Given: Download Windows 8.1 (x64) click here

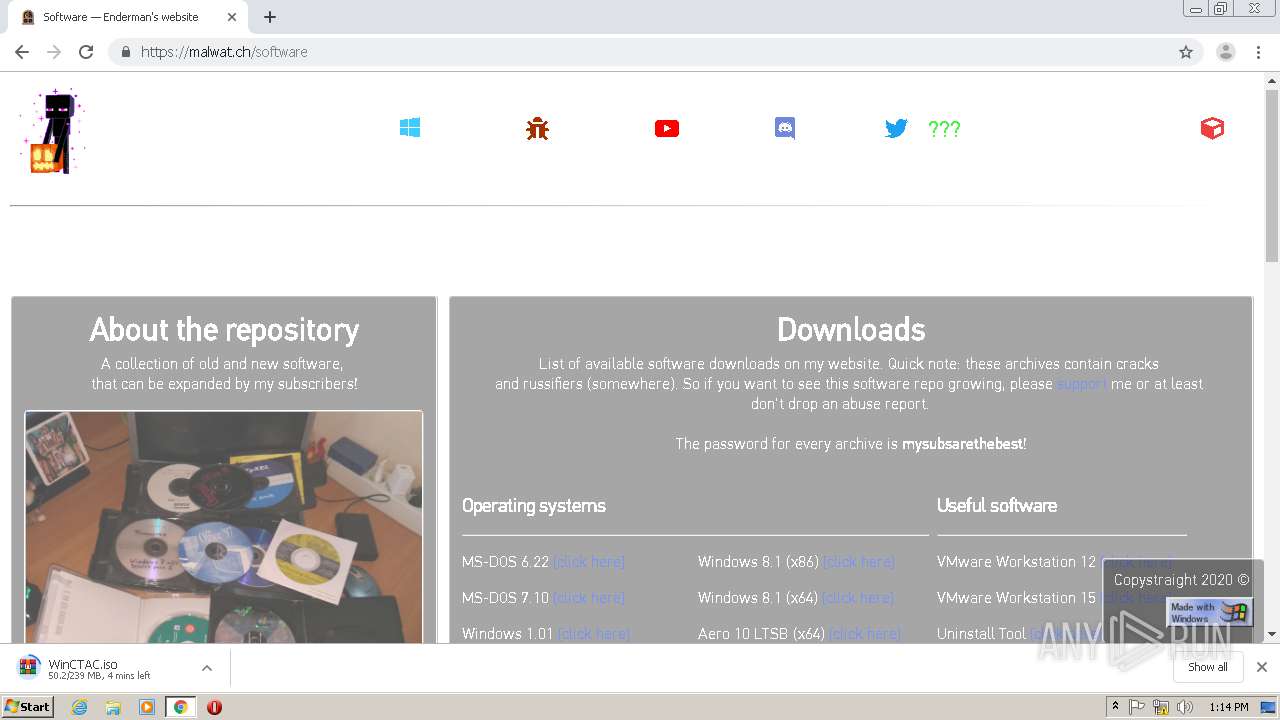Looking at the screenshot, I should point(858,598).
